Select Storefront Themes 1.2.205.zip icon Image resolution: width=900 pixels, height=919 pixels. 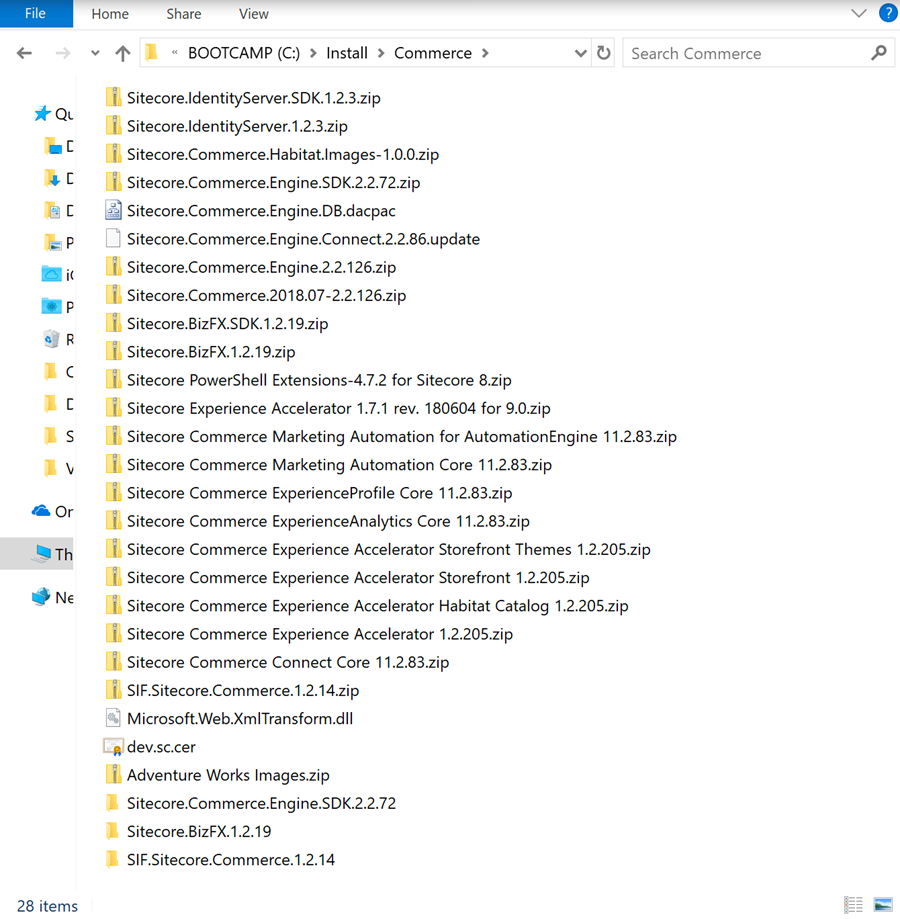pos(113,549)
